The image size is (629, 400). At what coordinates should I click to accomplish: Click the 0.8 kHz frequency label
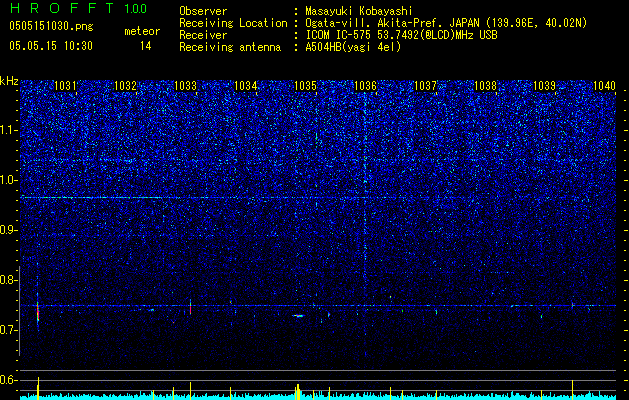(9, 280)
